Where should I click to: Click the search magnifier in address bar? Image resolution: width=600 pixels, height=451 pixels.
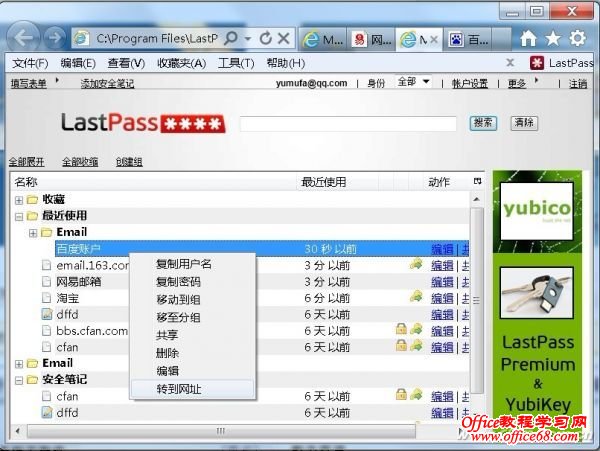pos(231,38)
